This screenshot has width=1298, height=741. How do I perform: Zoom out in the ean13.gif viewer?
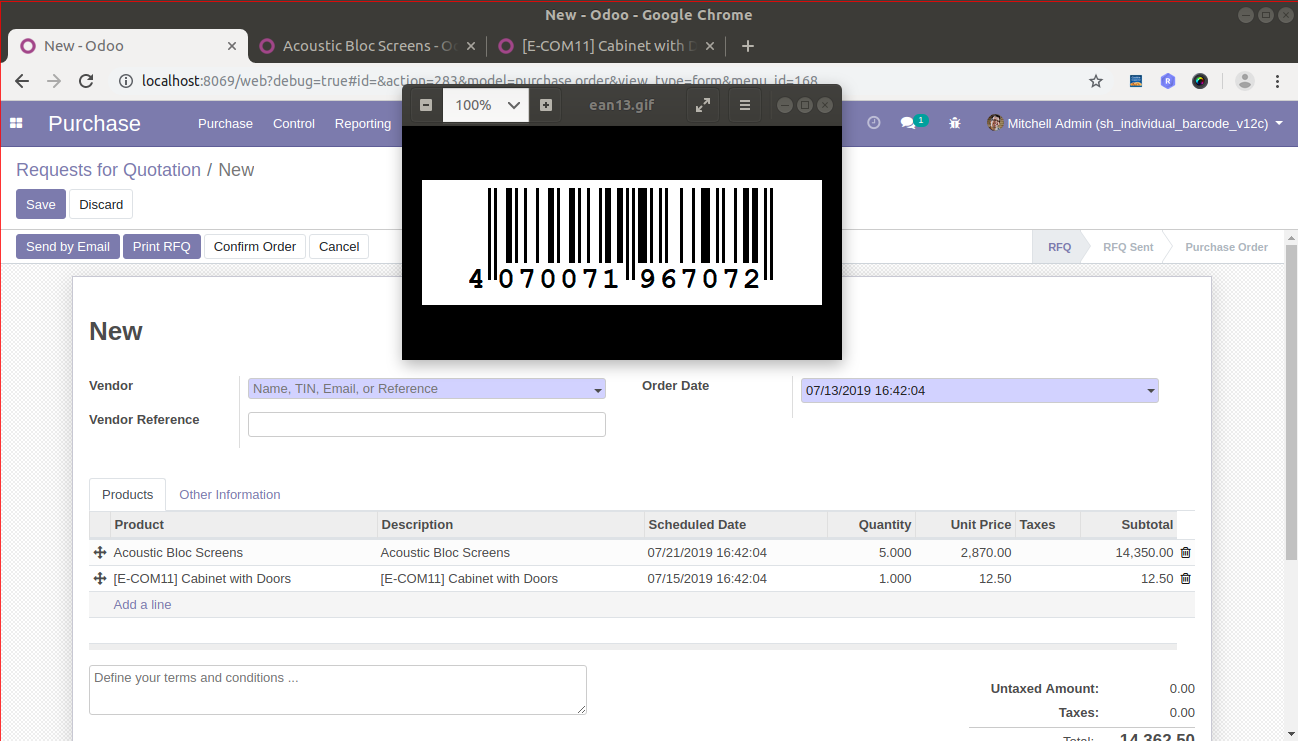click(426, 105)
